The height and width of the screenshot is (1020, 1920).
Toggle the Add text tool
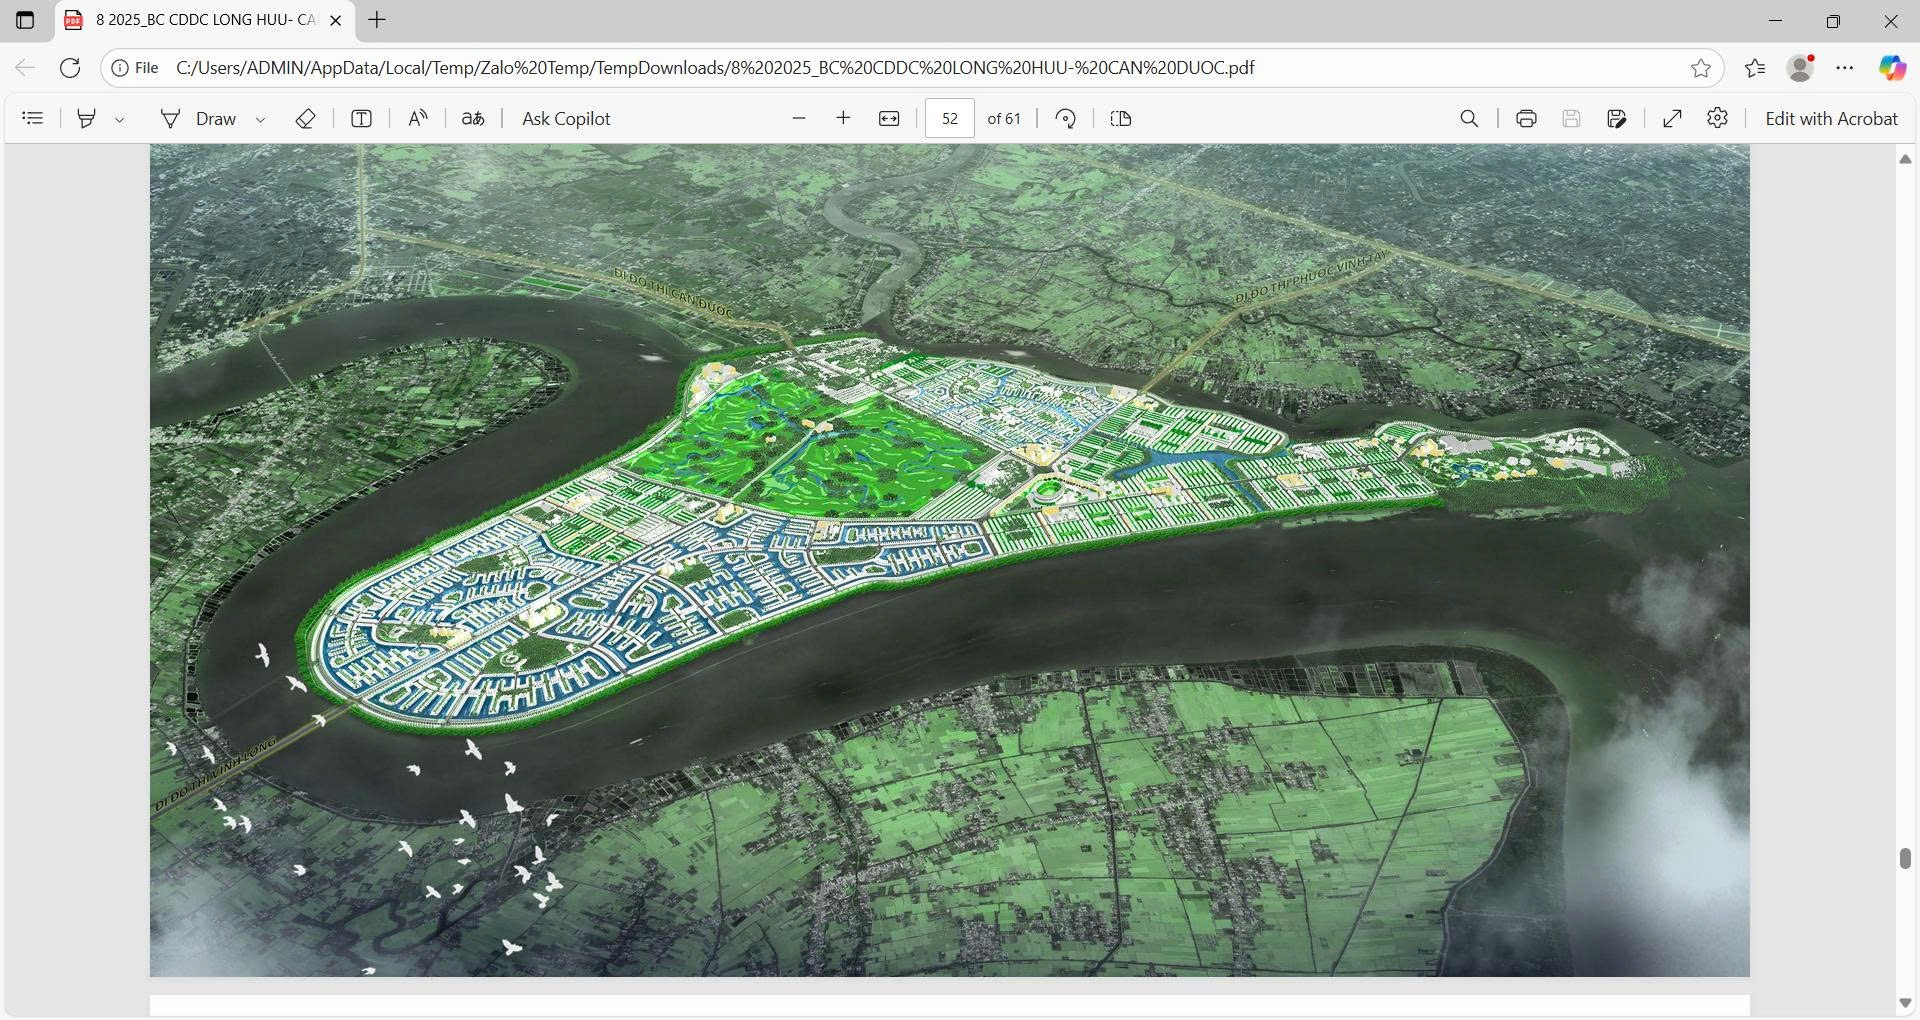tap(362, 119)
